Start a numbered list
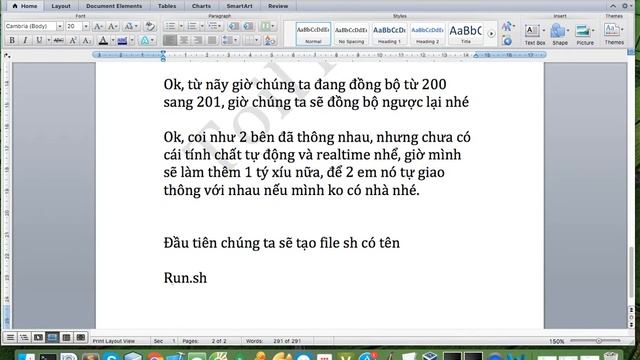The image size is (640, 360). coord(192,26)
